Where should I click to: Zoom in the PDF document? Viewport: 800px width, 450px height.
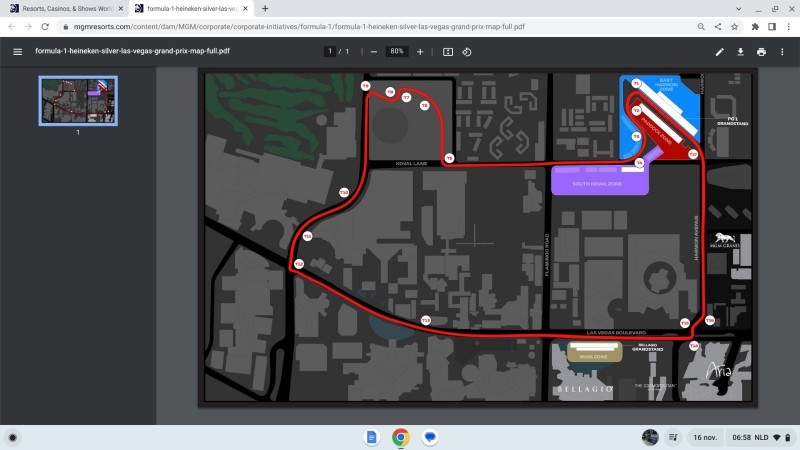tap(420, 51)
